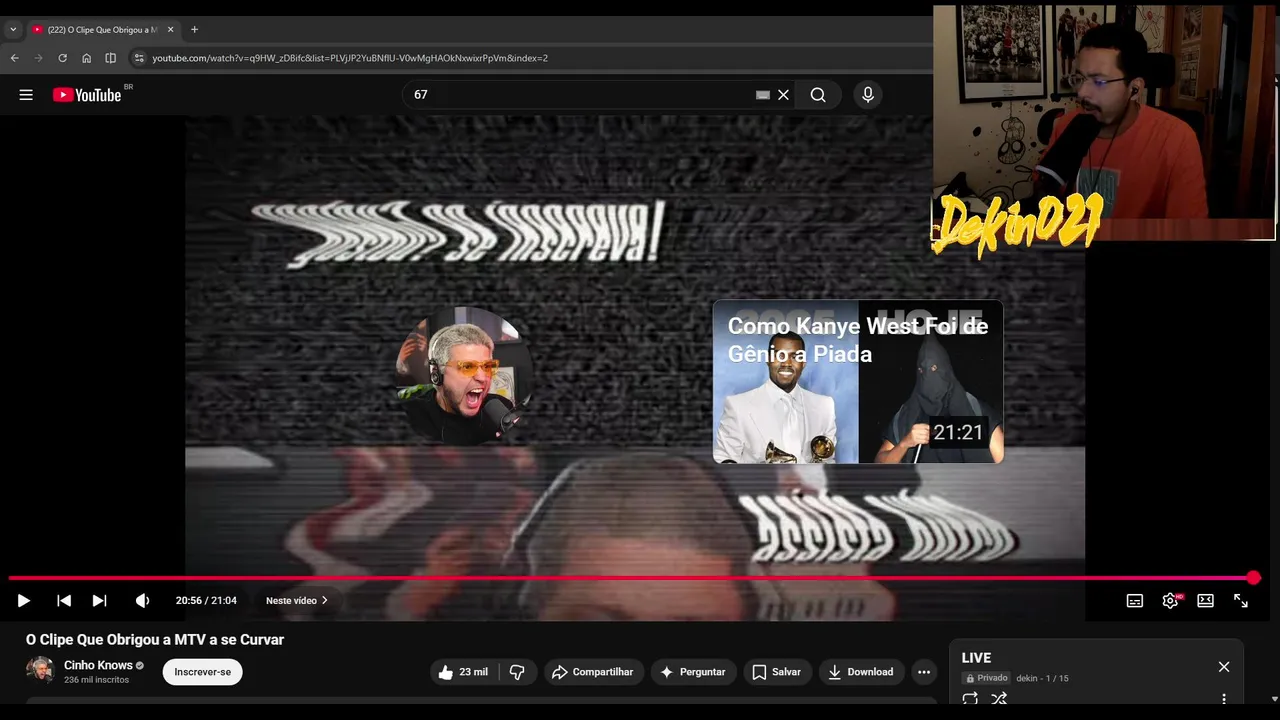Image resolution: width=1280 pixels, height=720 pixels.
Task: Go to the browser home page icon
Action: [86, 58]
